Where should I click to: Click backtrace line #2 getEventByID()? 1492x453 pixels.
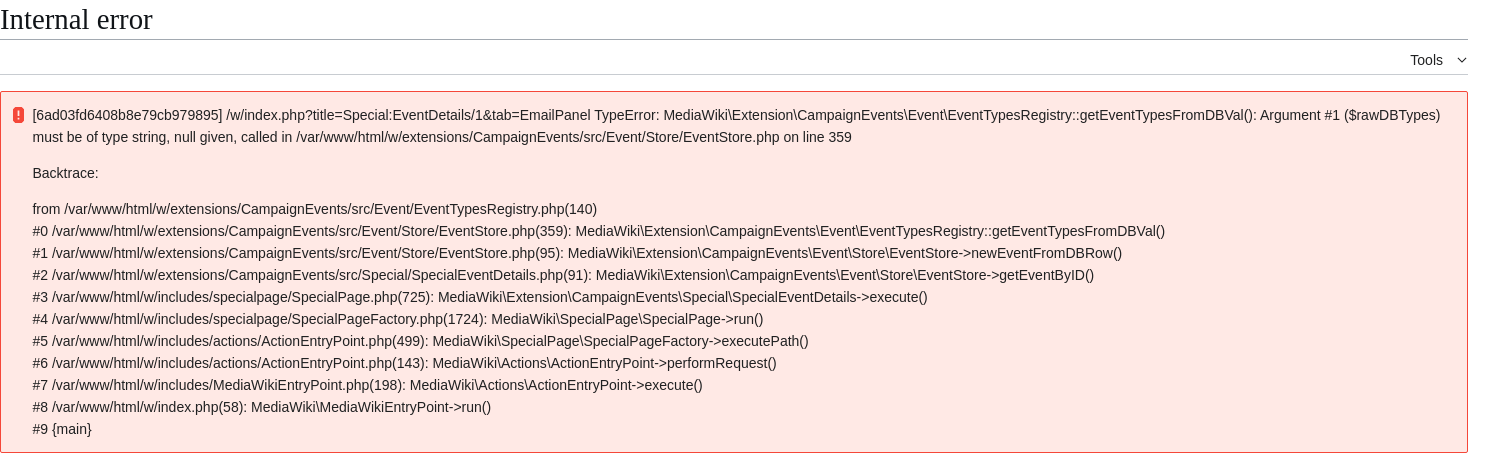pyautogui.click(x=563, y=275)
